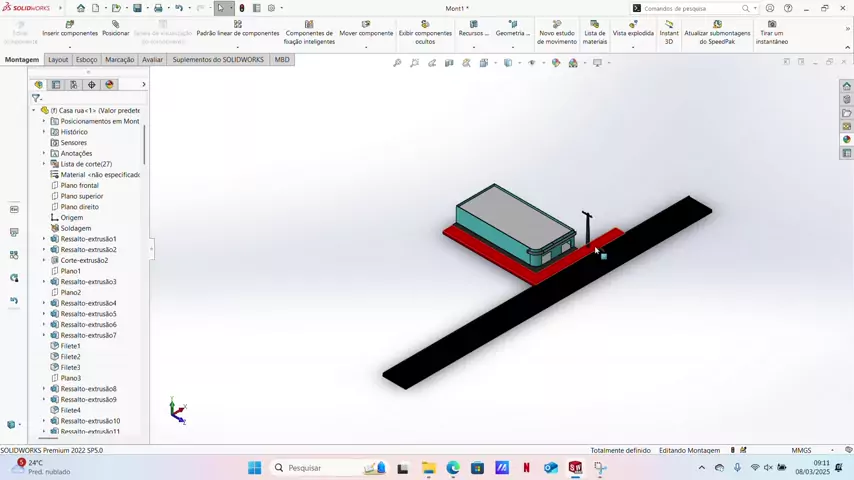
Task: Toggle the Hide/Show items eye icon
Action: (x=532, y=63)
